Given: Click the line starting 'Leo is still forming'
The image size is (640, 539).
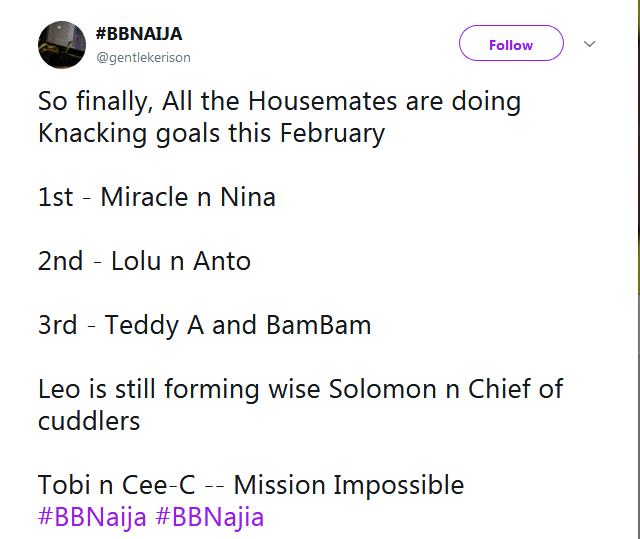Looking at the screenshot, I should 300,389.
